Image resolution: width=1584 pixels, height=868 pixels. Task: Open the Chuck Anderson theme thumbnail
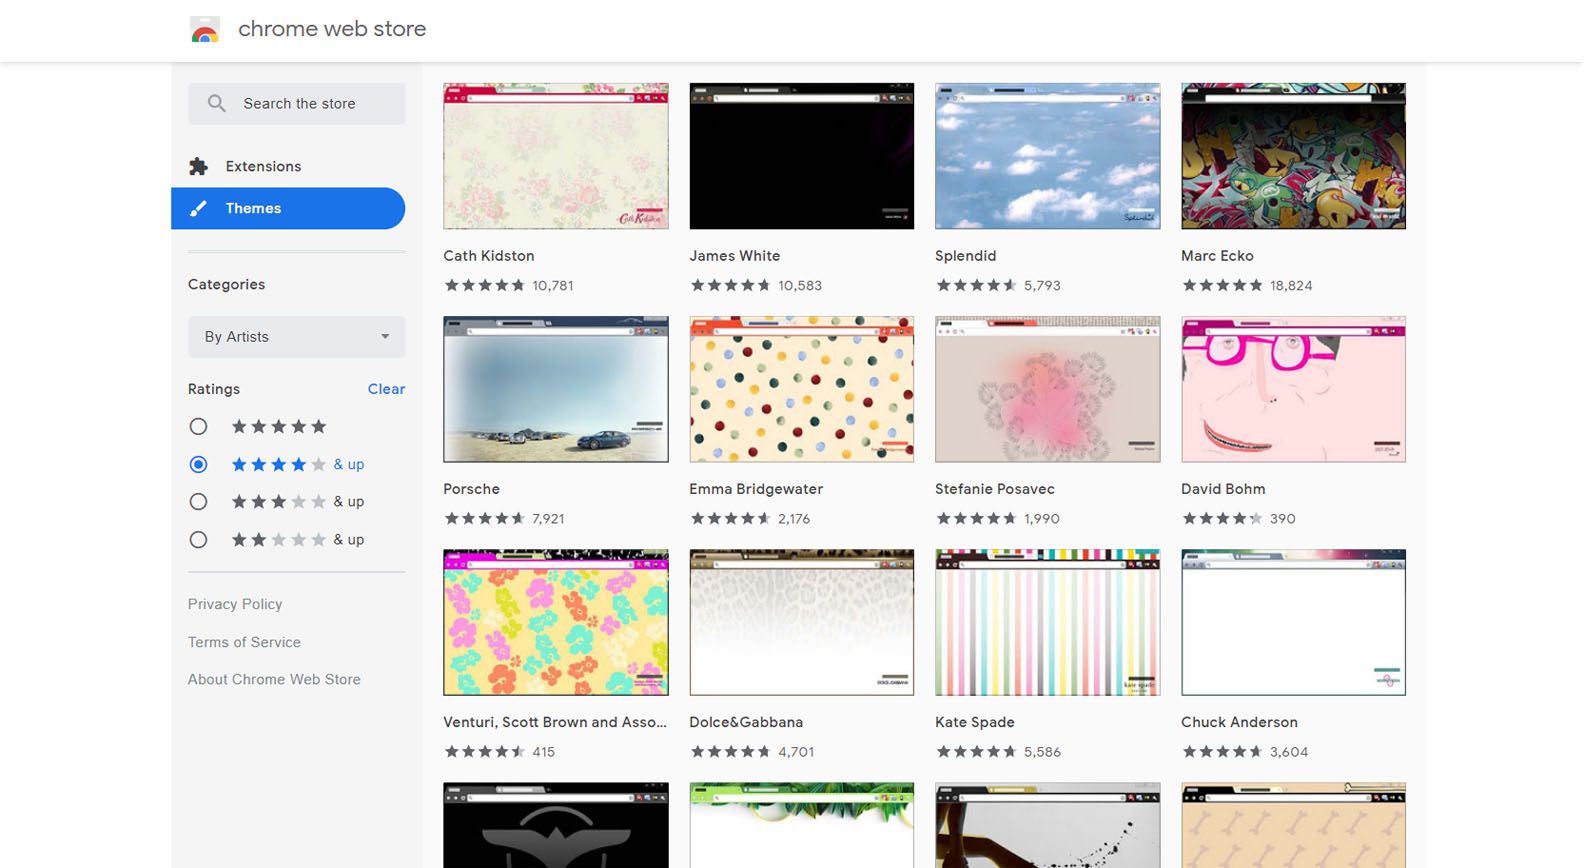tap(1294, 622)
